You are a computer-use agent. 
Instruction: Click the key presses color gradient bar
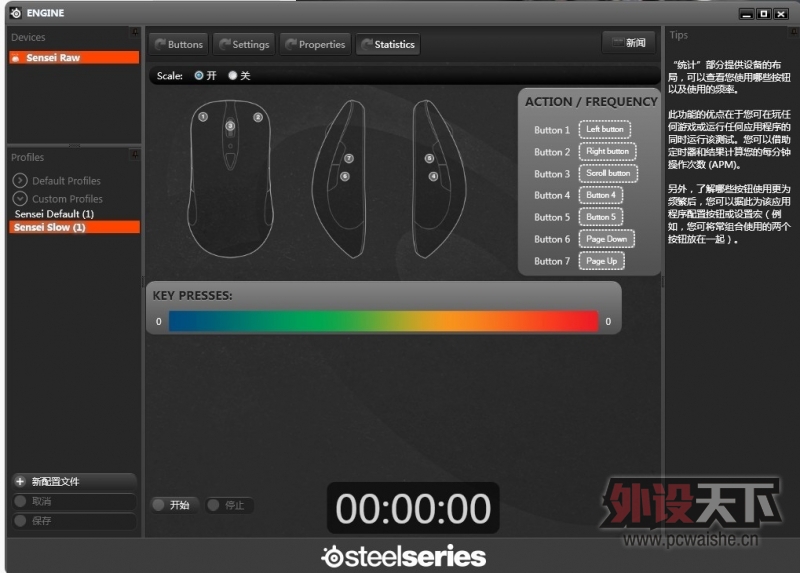(383, 321)
